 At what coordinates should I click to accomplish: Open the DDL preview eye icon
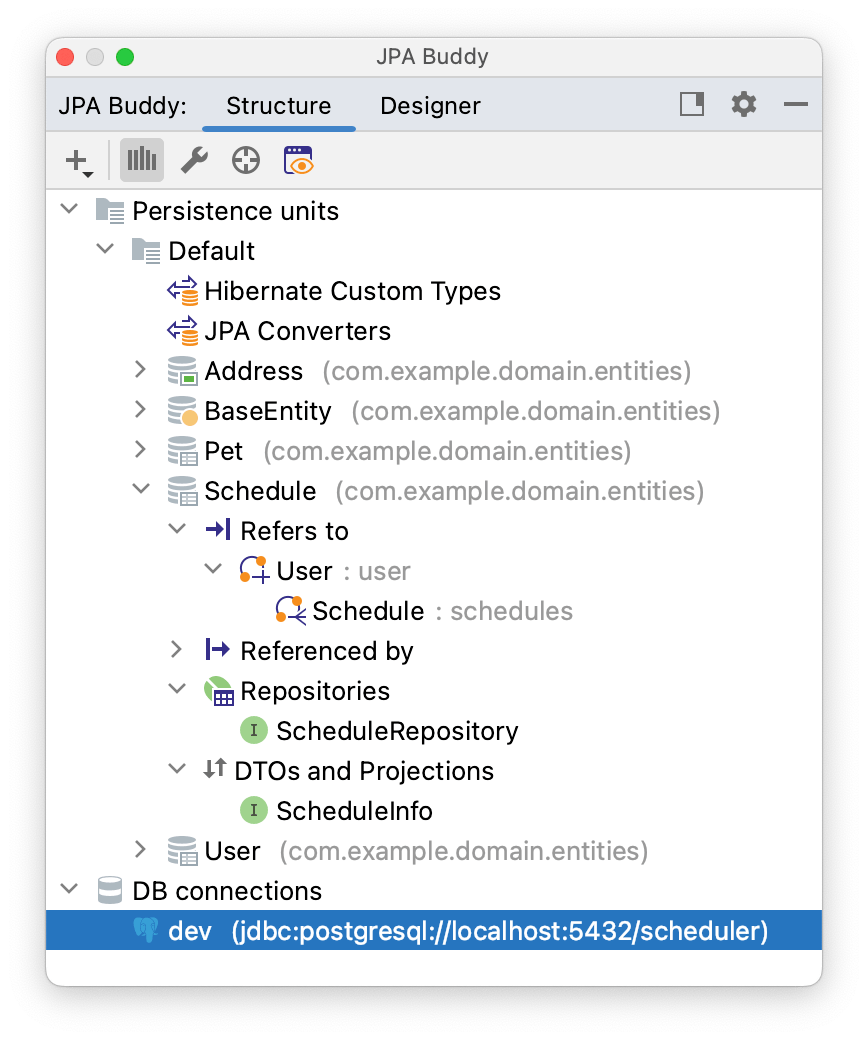click(x=298, y=160)
